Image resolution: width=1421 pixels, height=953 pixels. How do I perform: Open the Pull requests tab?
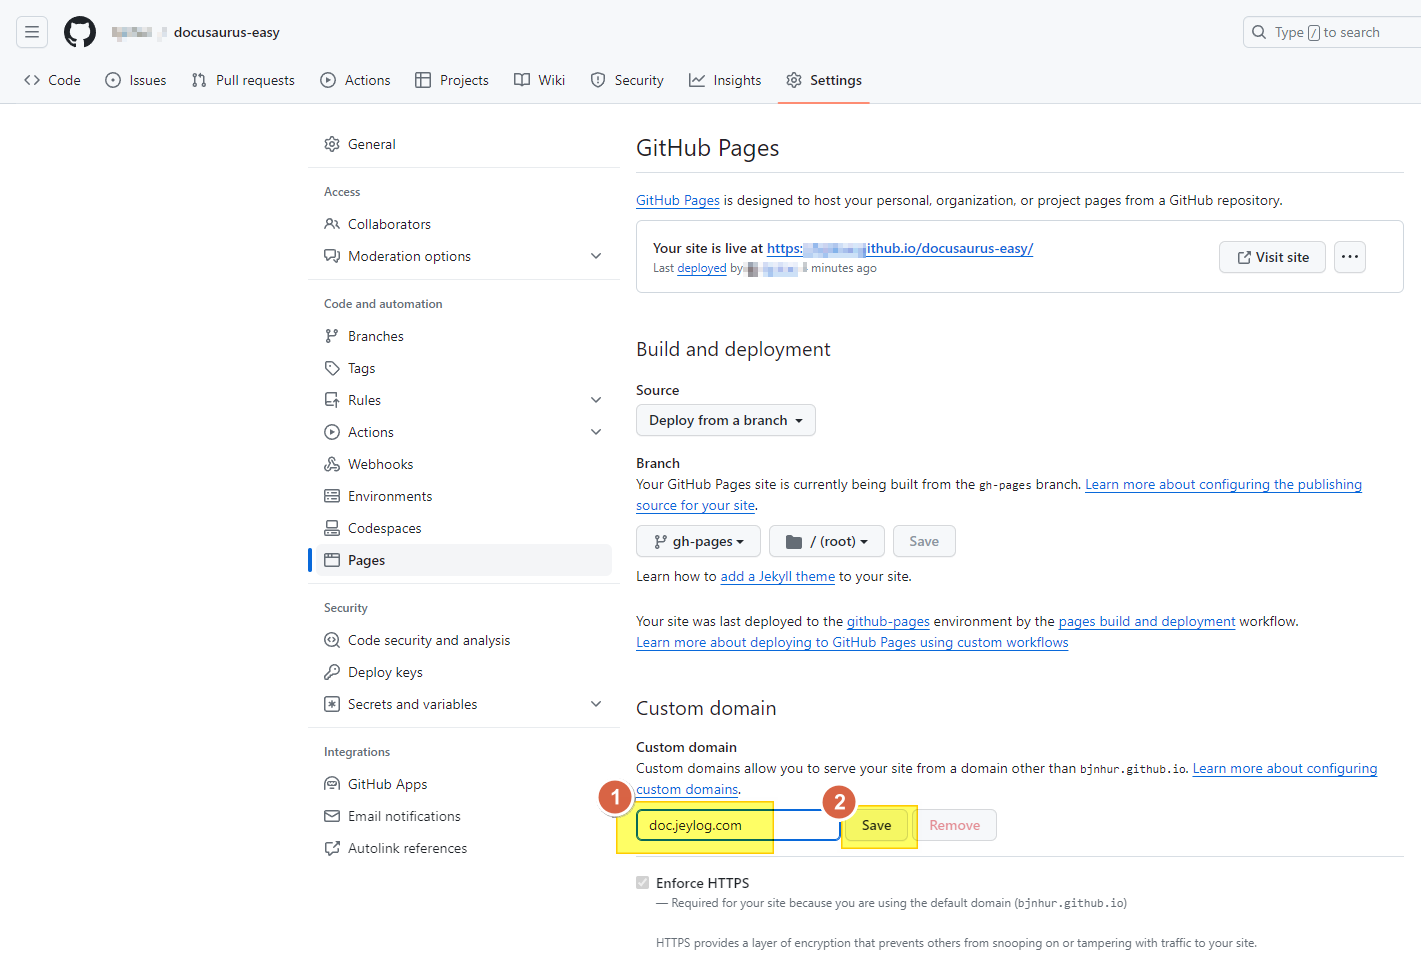[x=243, y=80]
